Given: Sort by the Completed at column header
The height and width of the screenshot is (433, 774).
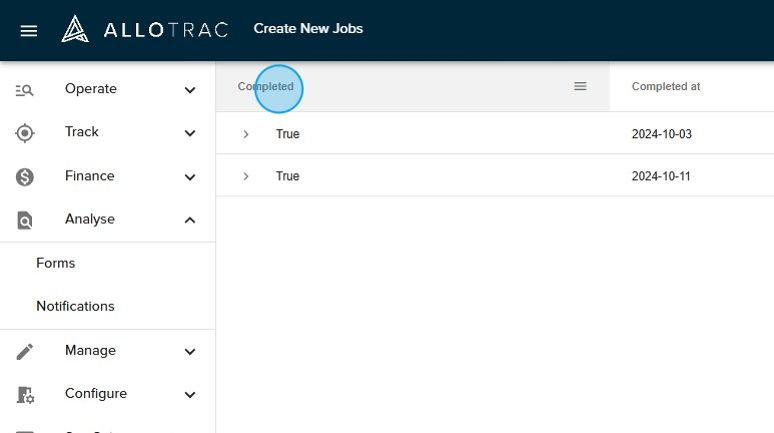Looking at the screenshot, I should point(665,87).
